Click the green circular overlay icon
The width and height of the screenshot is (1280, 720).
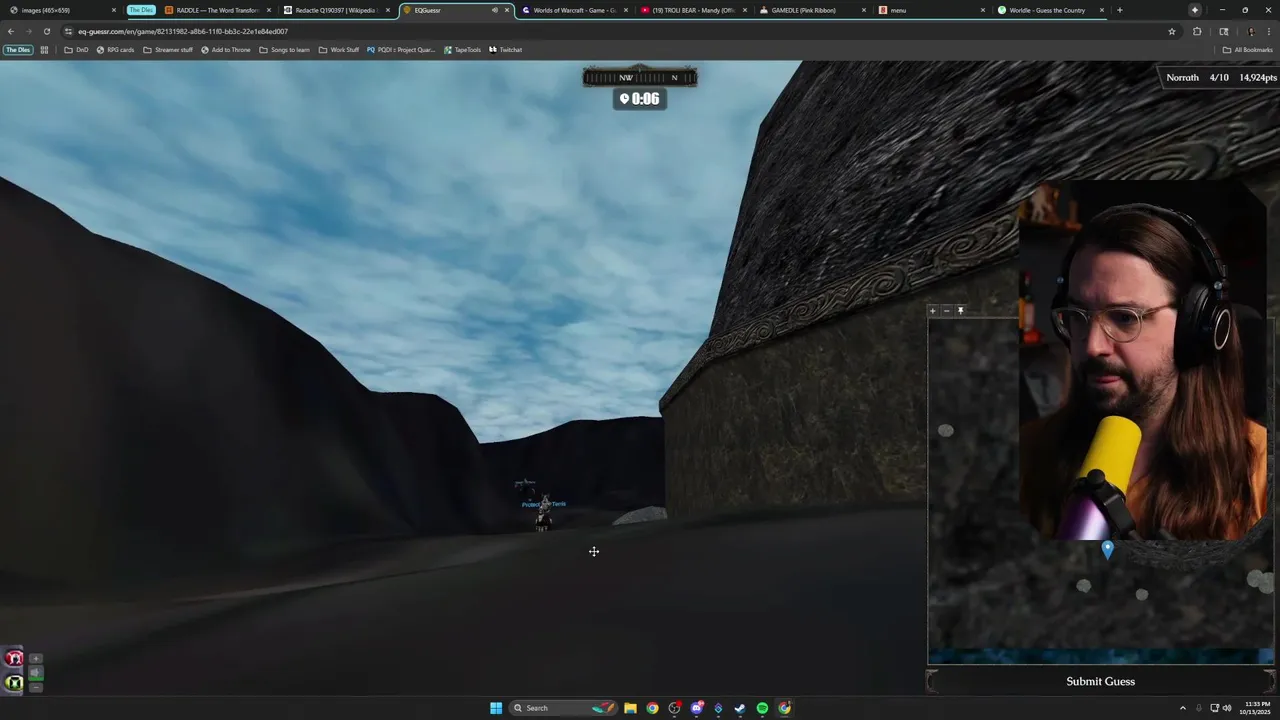coord(14,683)
